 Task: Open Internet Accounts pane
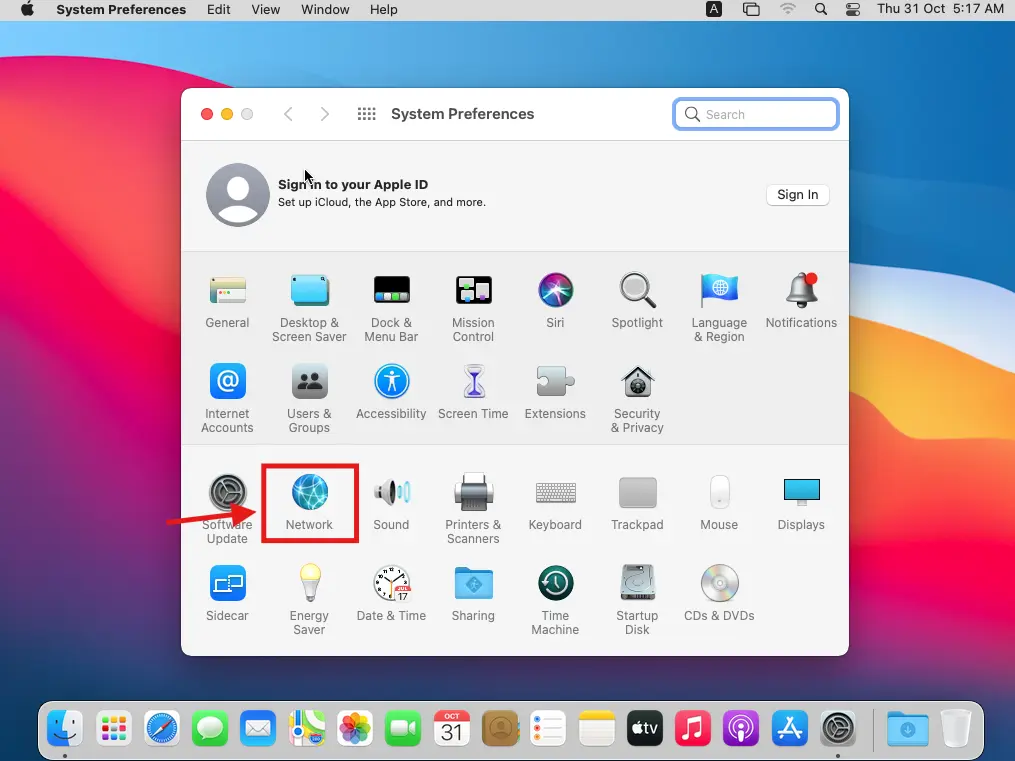click(x=227, y=399)
